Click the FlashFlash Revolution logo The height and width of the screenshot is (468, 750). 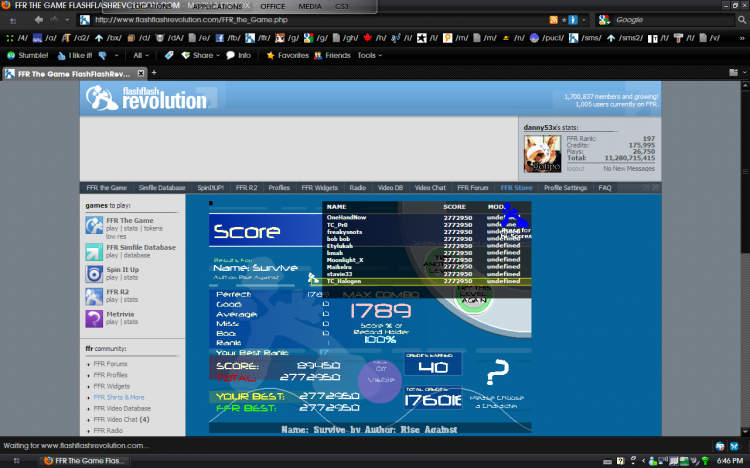coord(146,98)
